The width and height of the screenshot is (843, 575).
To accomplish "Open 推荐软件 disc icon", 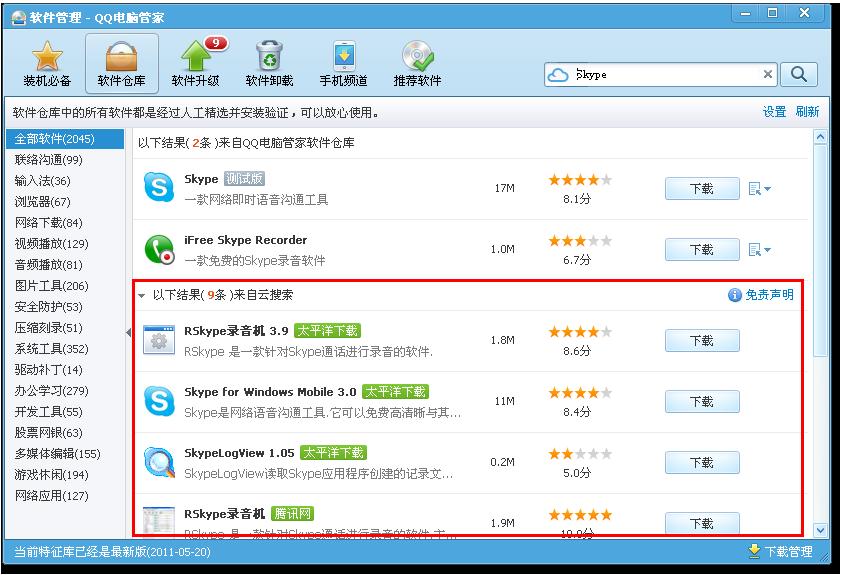I will pos(418,63).
